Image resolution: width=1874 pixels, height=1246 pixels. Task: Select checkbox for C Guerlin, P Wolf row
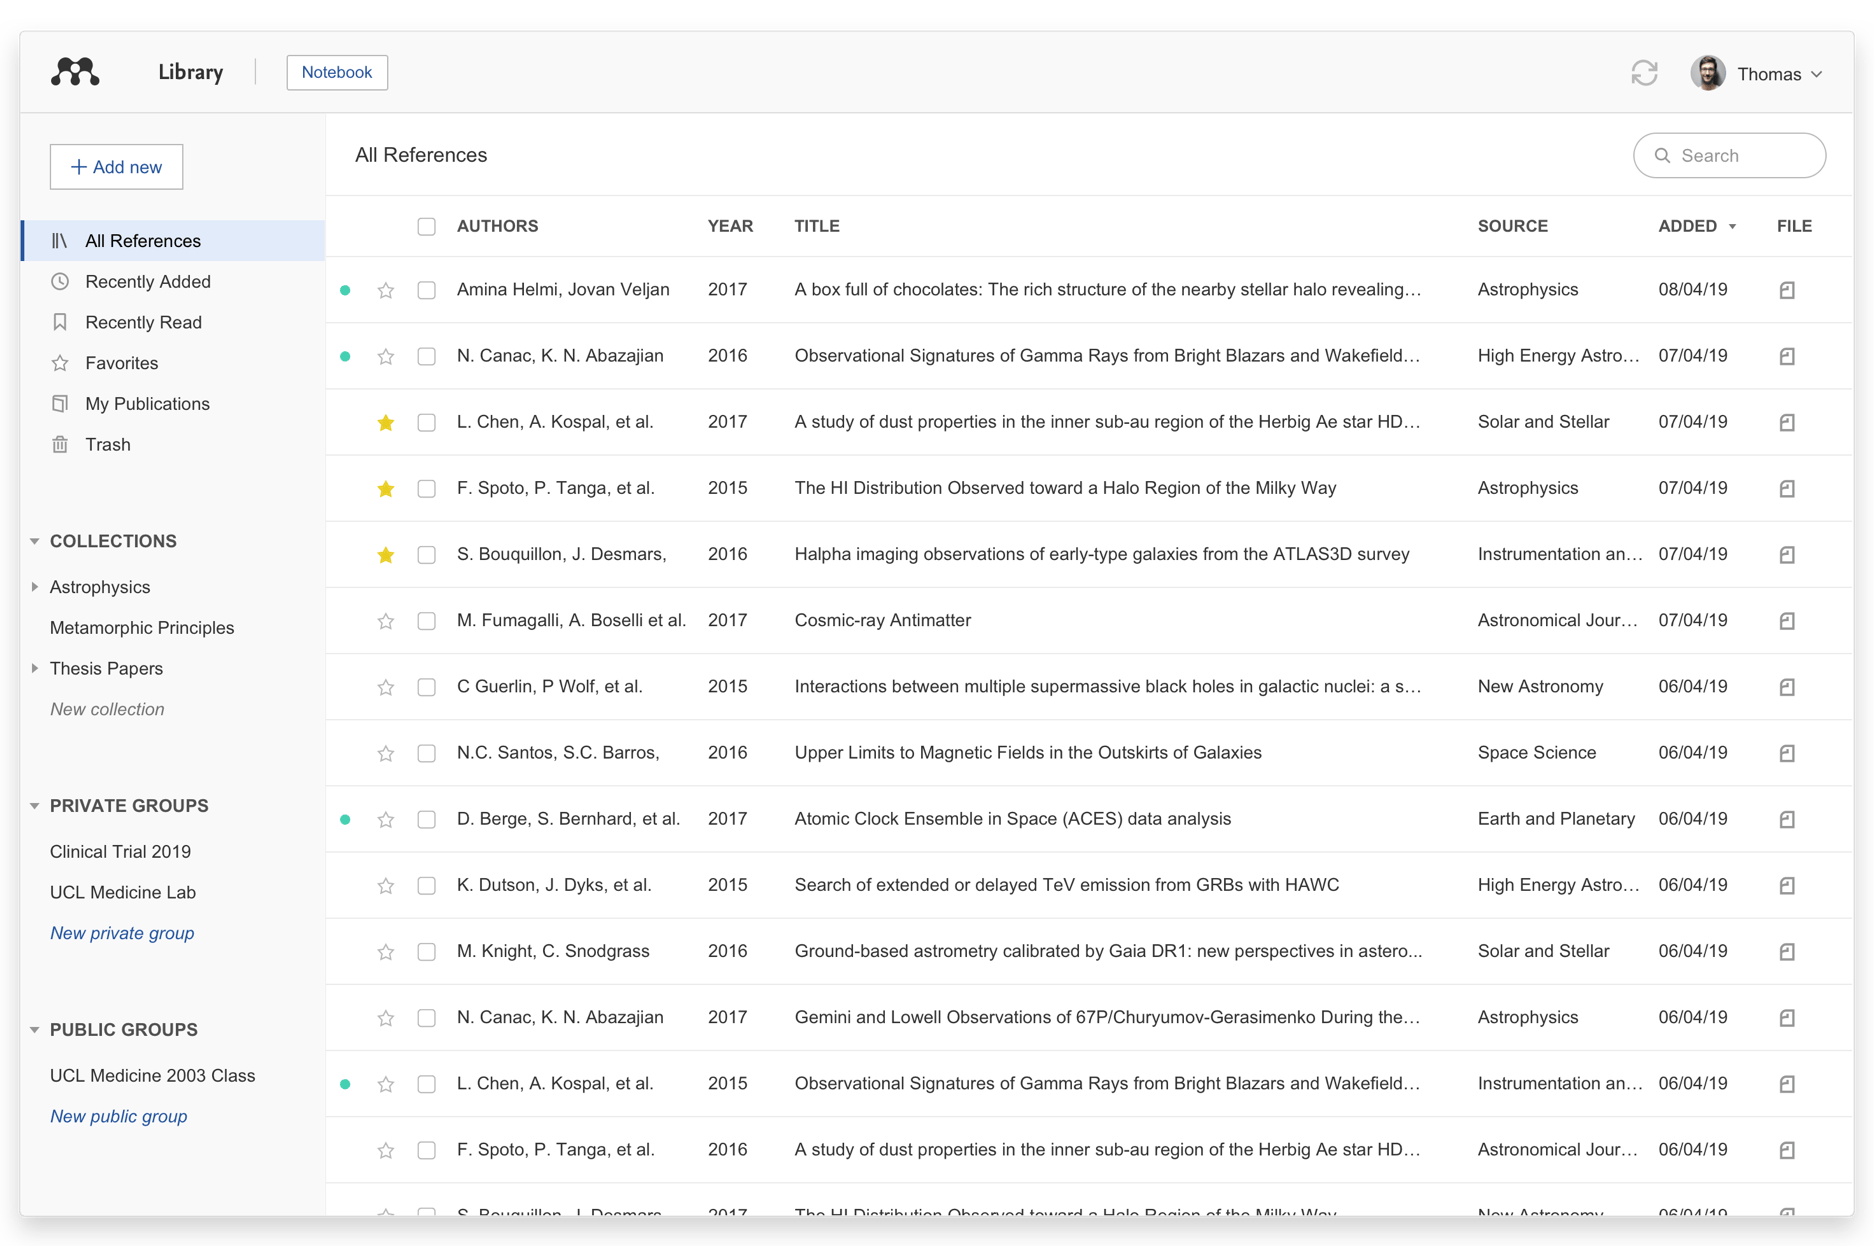click(426, 687)
